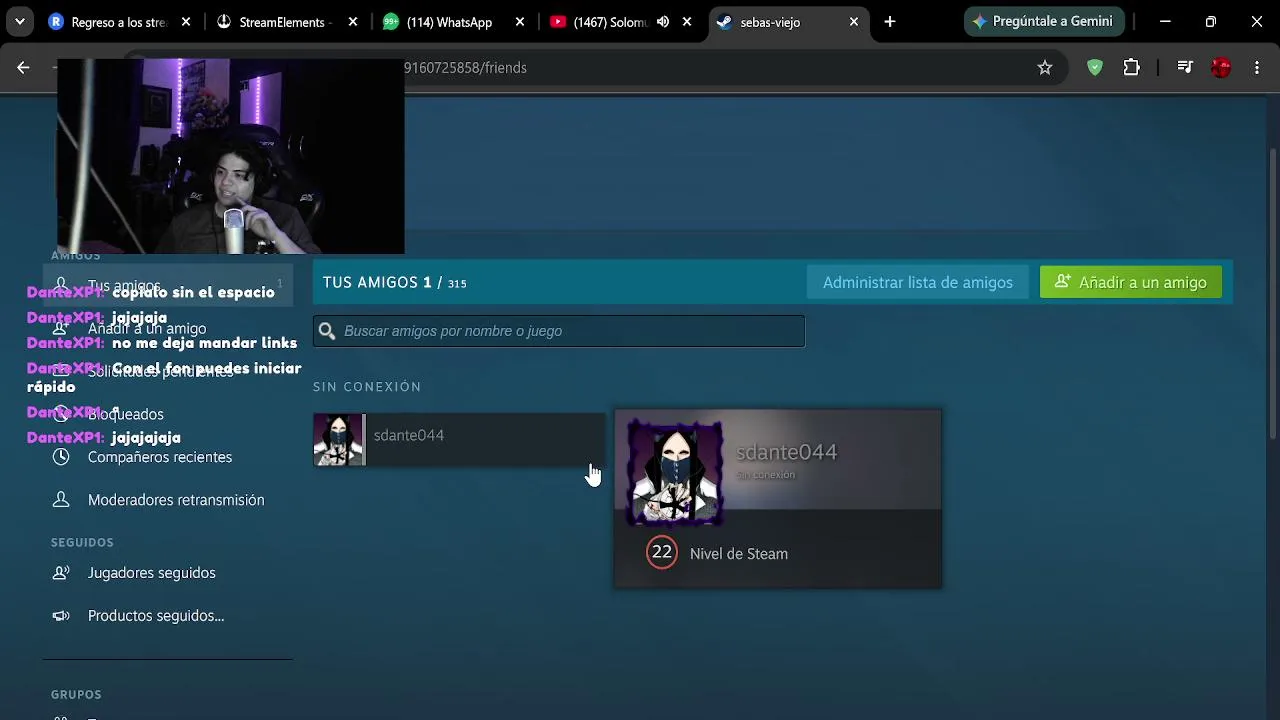Screen dimensions: 1280x720
Task: Click the Pregúntale a Gemini button
Action: coord(1044,22)
